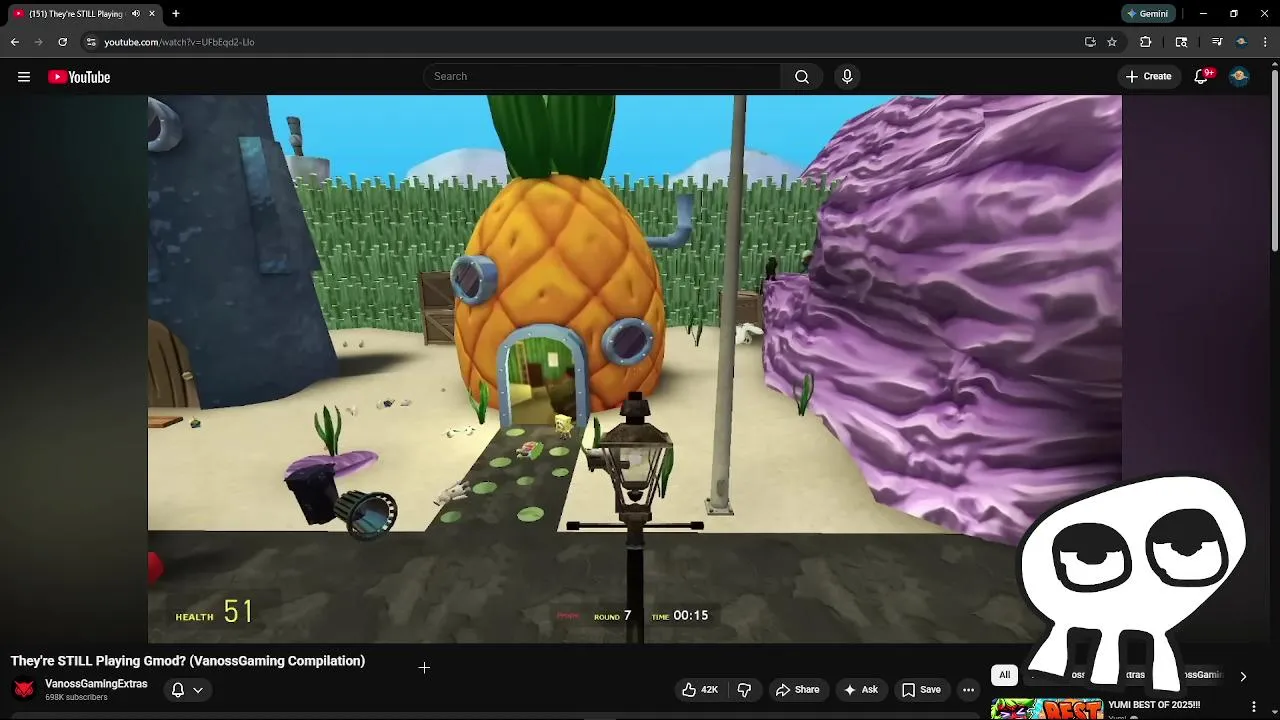Save video to a playlist
Viewport: 1280px width, 720px height.
921,690
